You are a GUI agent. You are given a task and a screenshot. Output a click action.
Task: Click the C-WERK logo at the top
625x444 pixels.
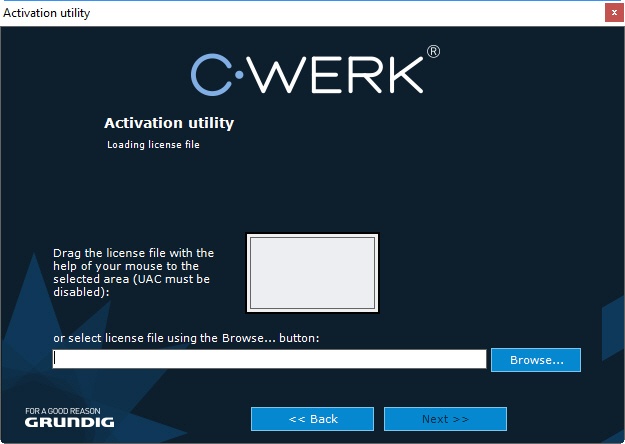tap(313, 72)
